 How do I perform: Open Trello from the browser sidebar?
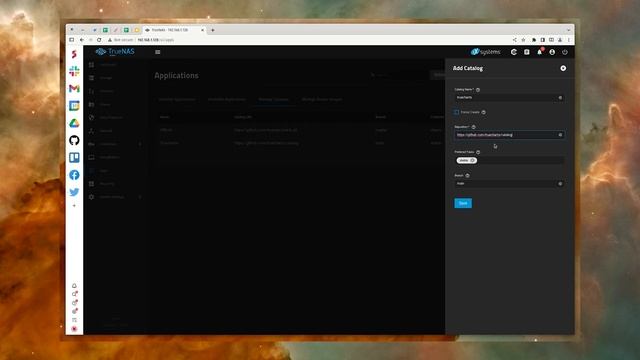(74, 158)
